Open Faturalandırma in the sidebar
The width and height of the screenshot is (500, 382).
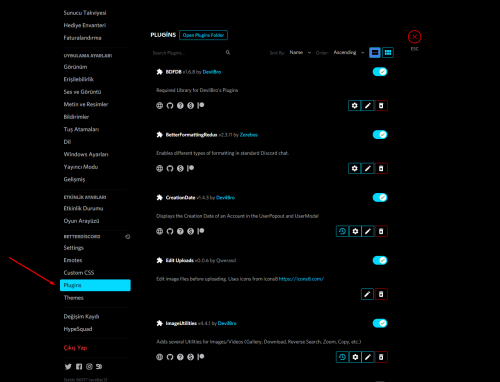95,38
